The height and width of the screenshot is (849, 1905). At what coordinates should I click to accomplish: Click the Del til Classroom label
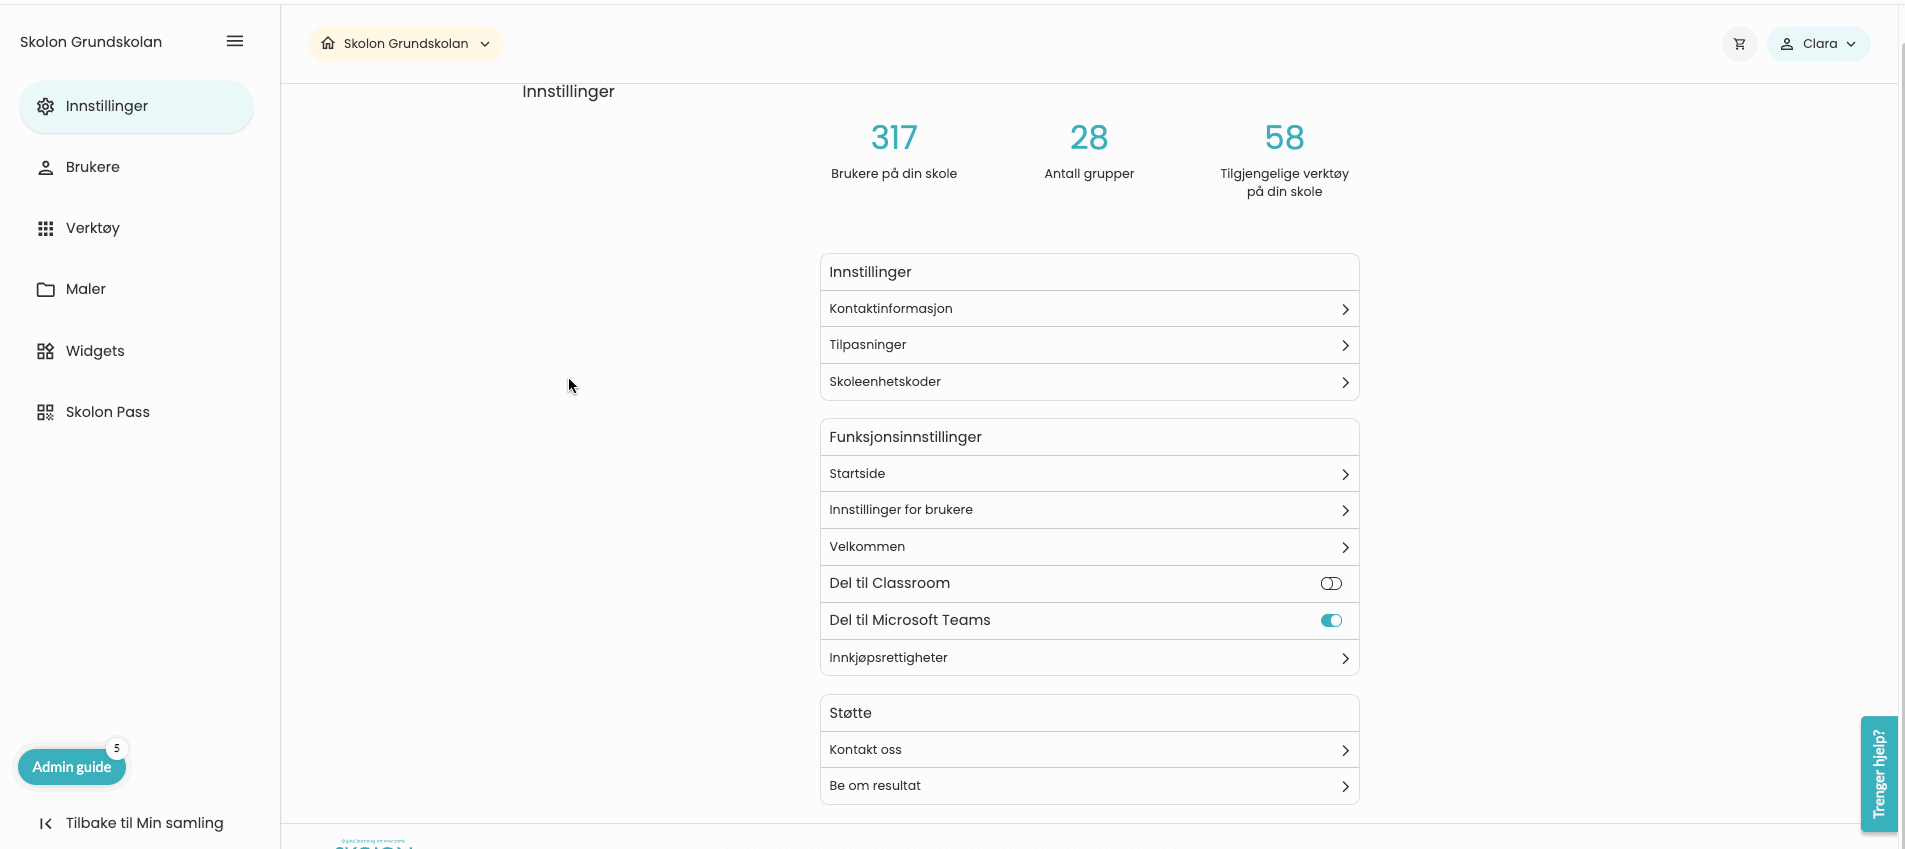(889, 583)
